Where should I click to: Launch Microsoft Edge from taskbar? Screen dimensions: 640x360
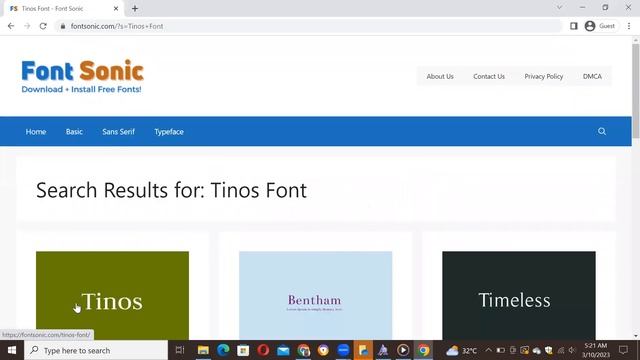(x=223, y=350)
